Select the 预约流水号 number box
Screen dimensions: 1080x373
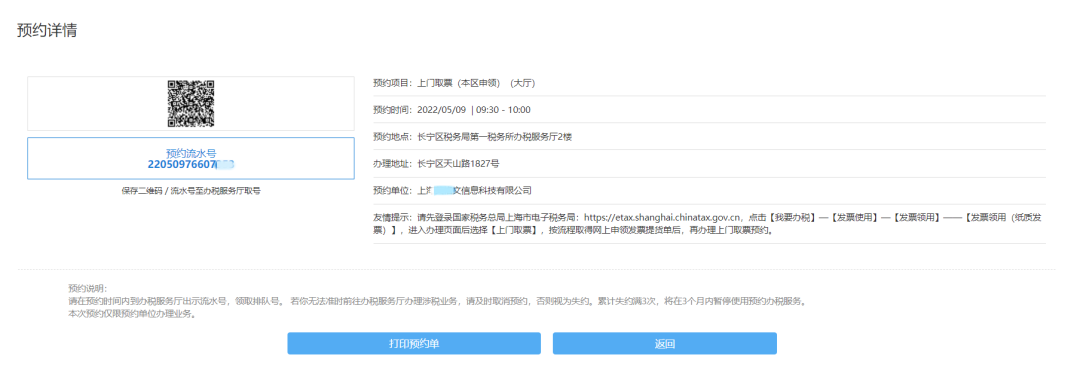pos(191,159)
